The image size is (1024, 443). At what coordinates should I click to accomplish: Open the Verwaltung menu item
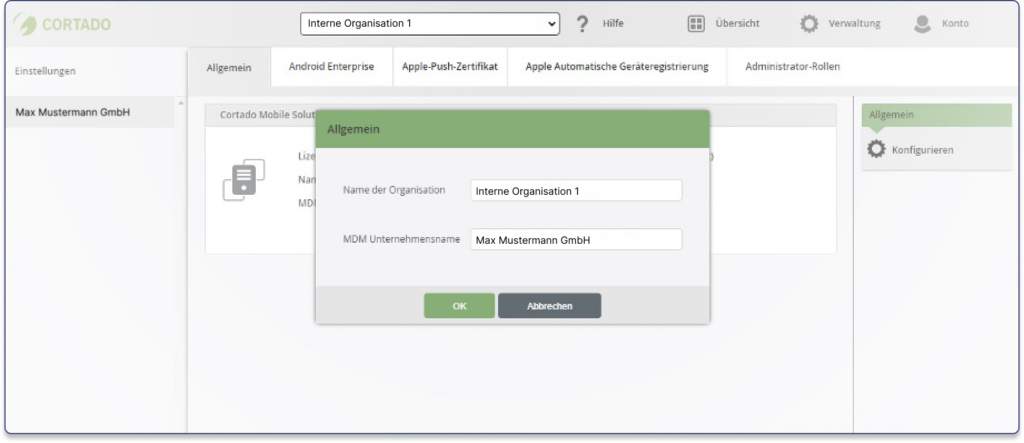click(x=854, y=24)
